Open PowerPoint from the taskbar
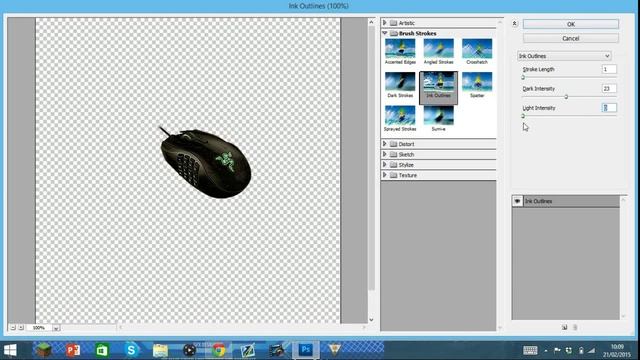The image size is (640, 360). [73, 350]
